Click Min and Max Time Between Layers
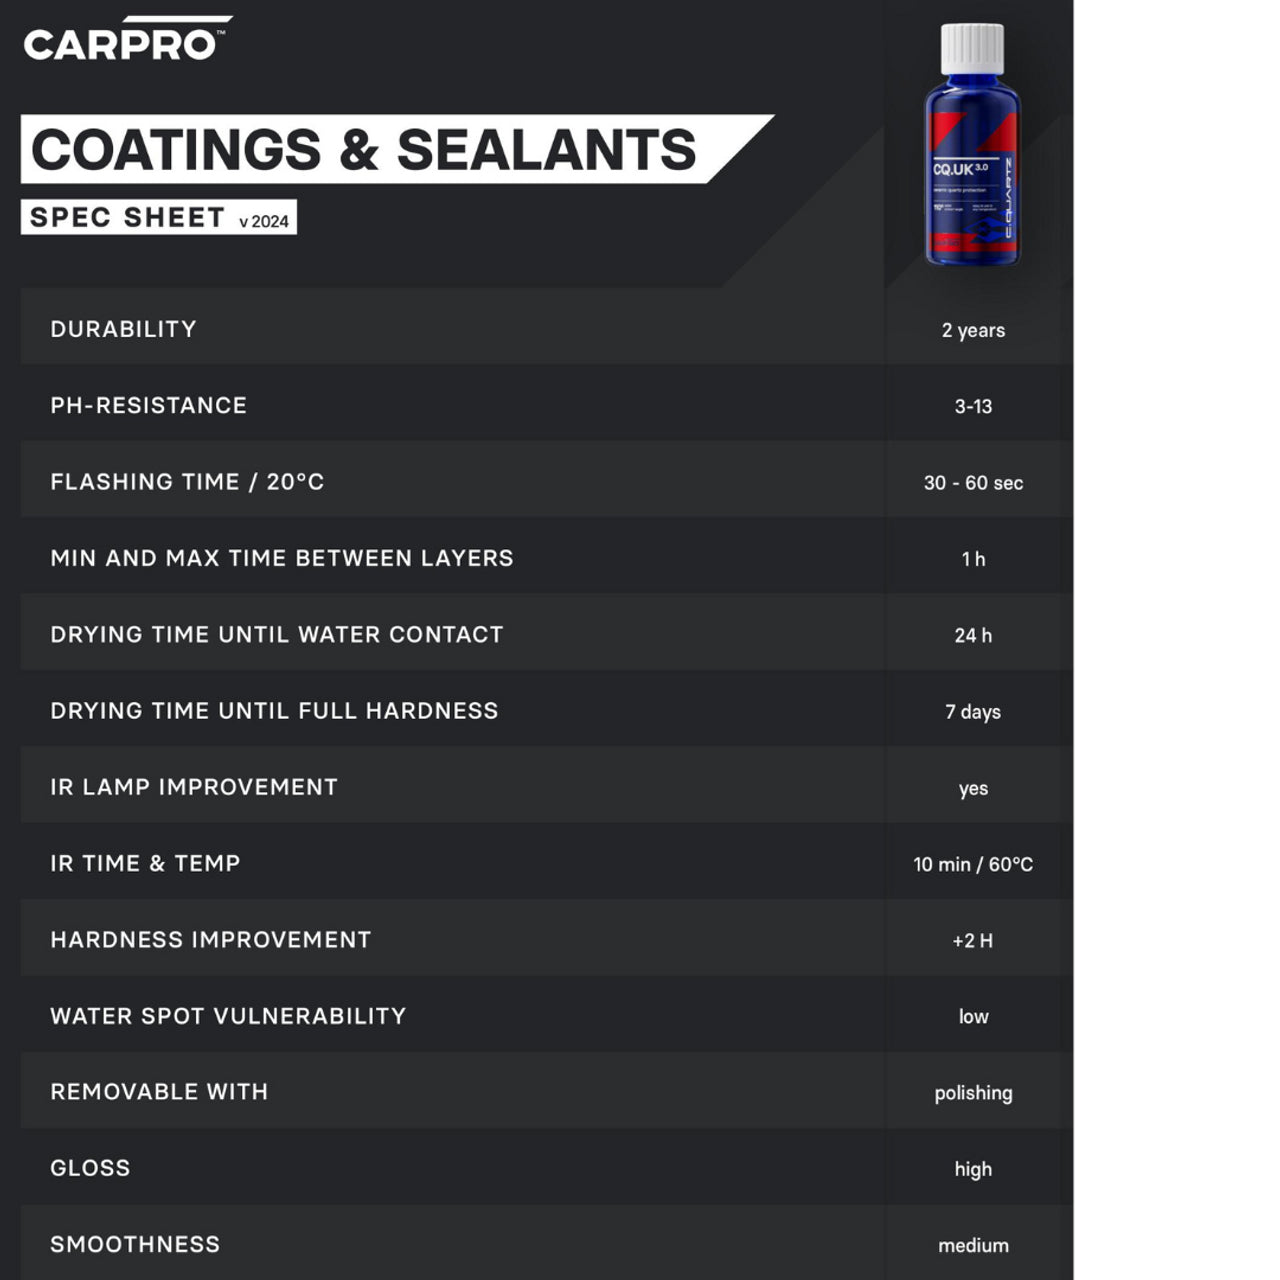This screenshot has width=1280, height=1280. point(281,558)
